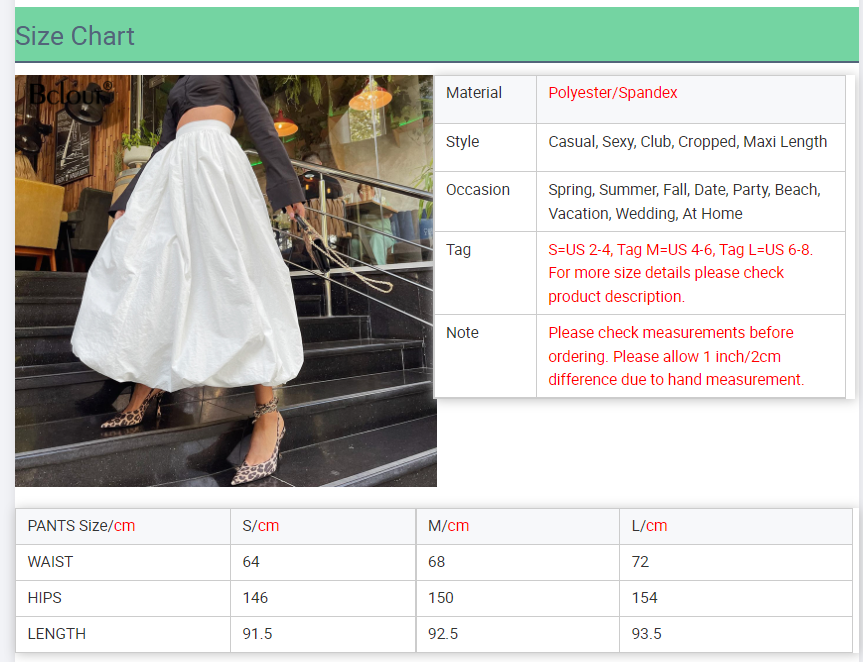
Task: Click the size L hips value 154
Action: pyautogui.click(x=645, y=598)
